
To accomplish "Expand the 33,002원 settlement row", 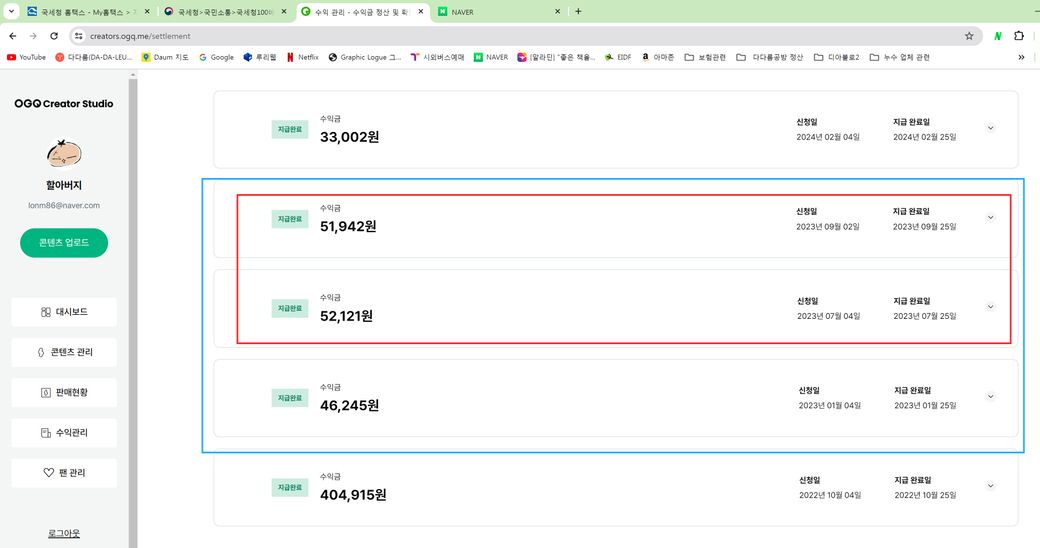I will [990, 128].
